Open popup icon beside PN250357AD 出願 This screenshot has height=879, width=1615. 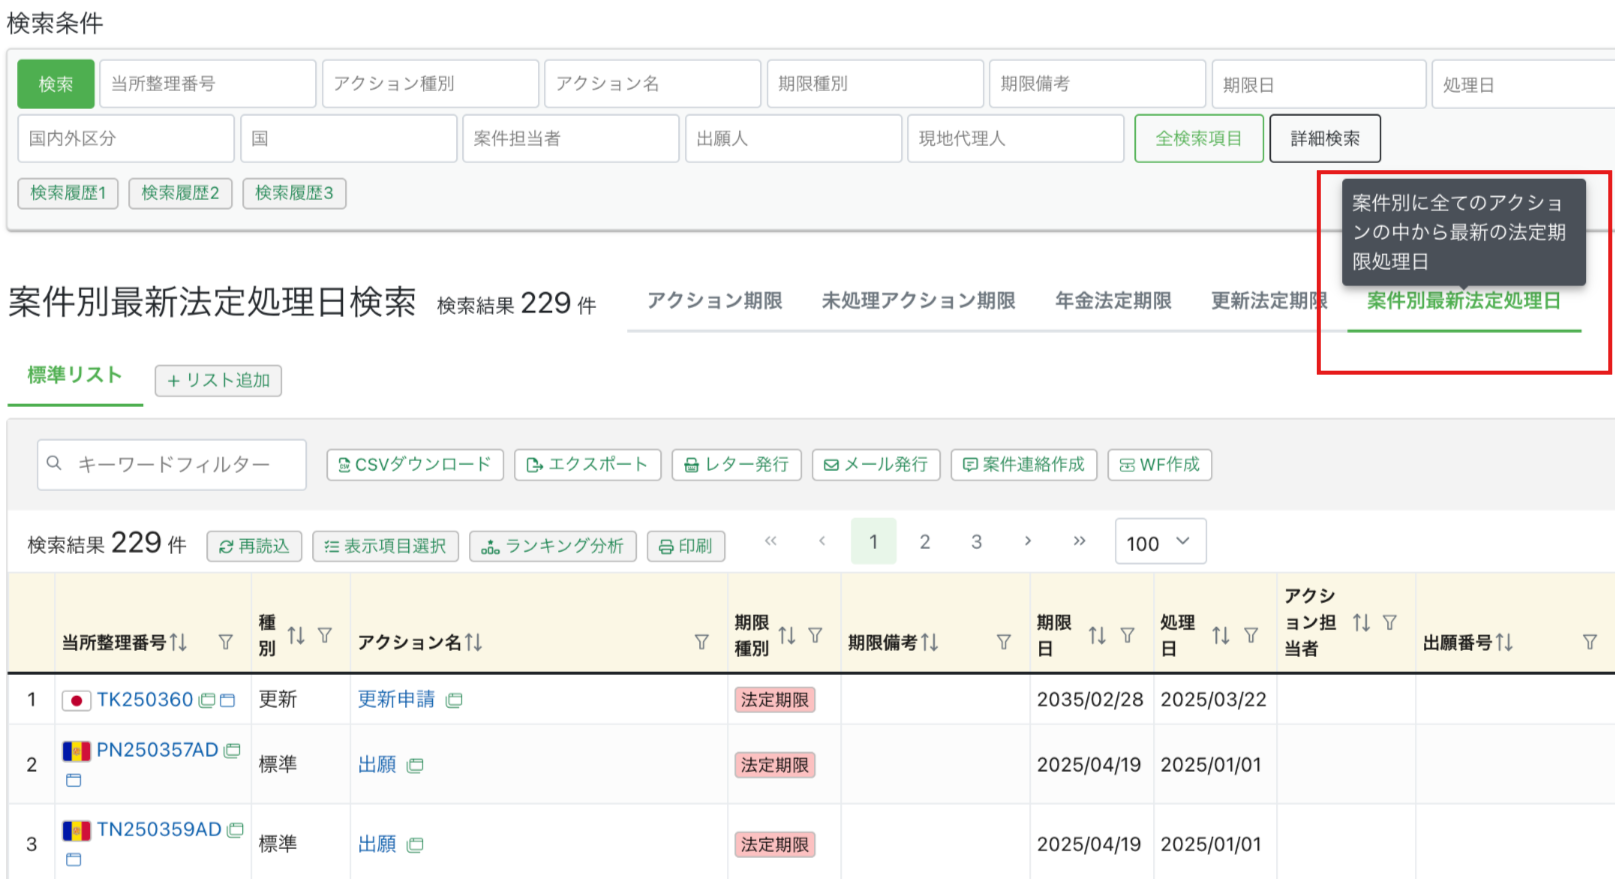click(x=416, y=765)
